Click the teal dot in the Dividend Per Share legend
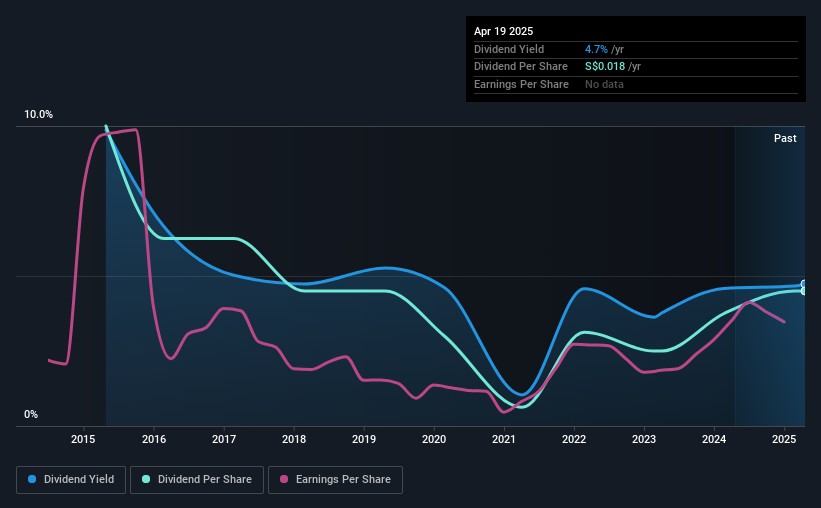The height and width of the screenshot is (508, 821). click(x=146, y=480)
